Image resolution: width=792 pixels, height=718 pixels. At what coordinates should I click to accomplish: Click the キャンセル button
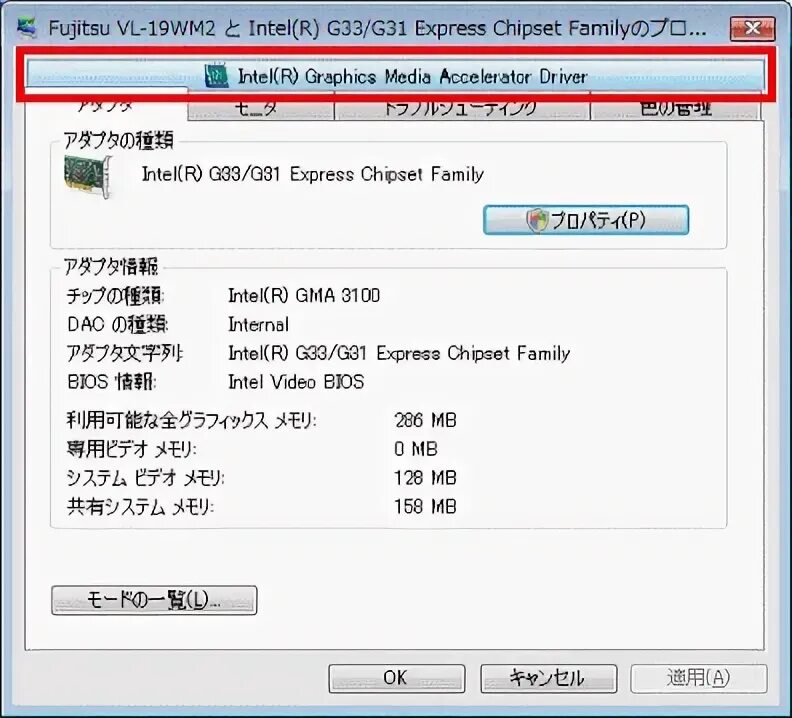[549, 678]
